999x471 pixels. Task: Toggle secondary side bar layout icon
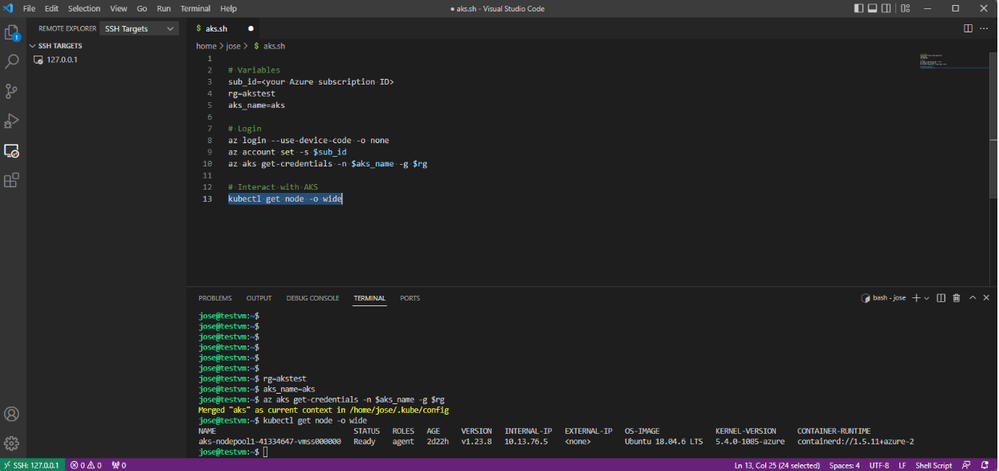[888, 8]
